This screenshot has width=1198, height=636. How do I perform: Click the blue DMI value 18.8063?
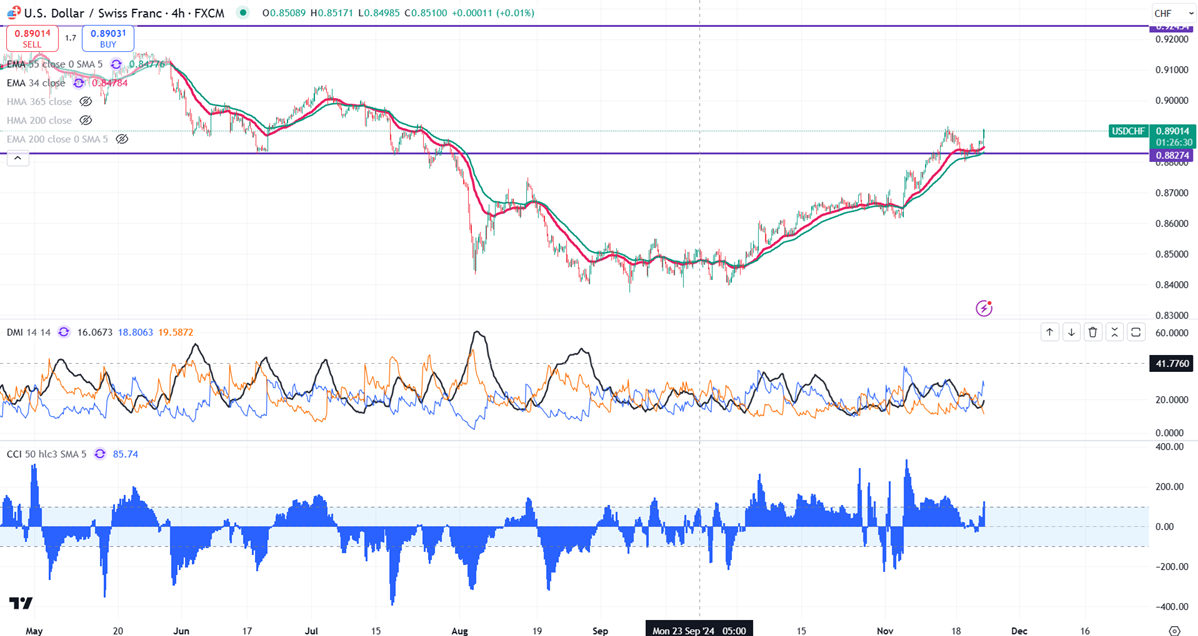[135, 333]
